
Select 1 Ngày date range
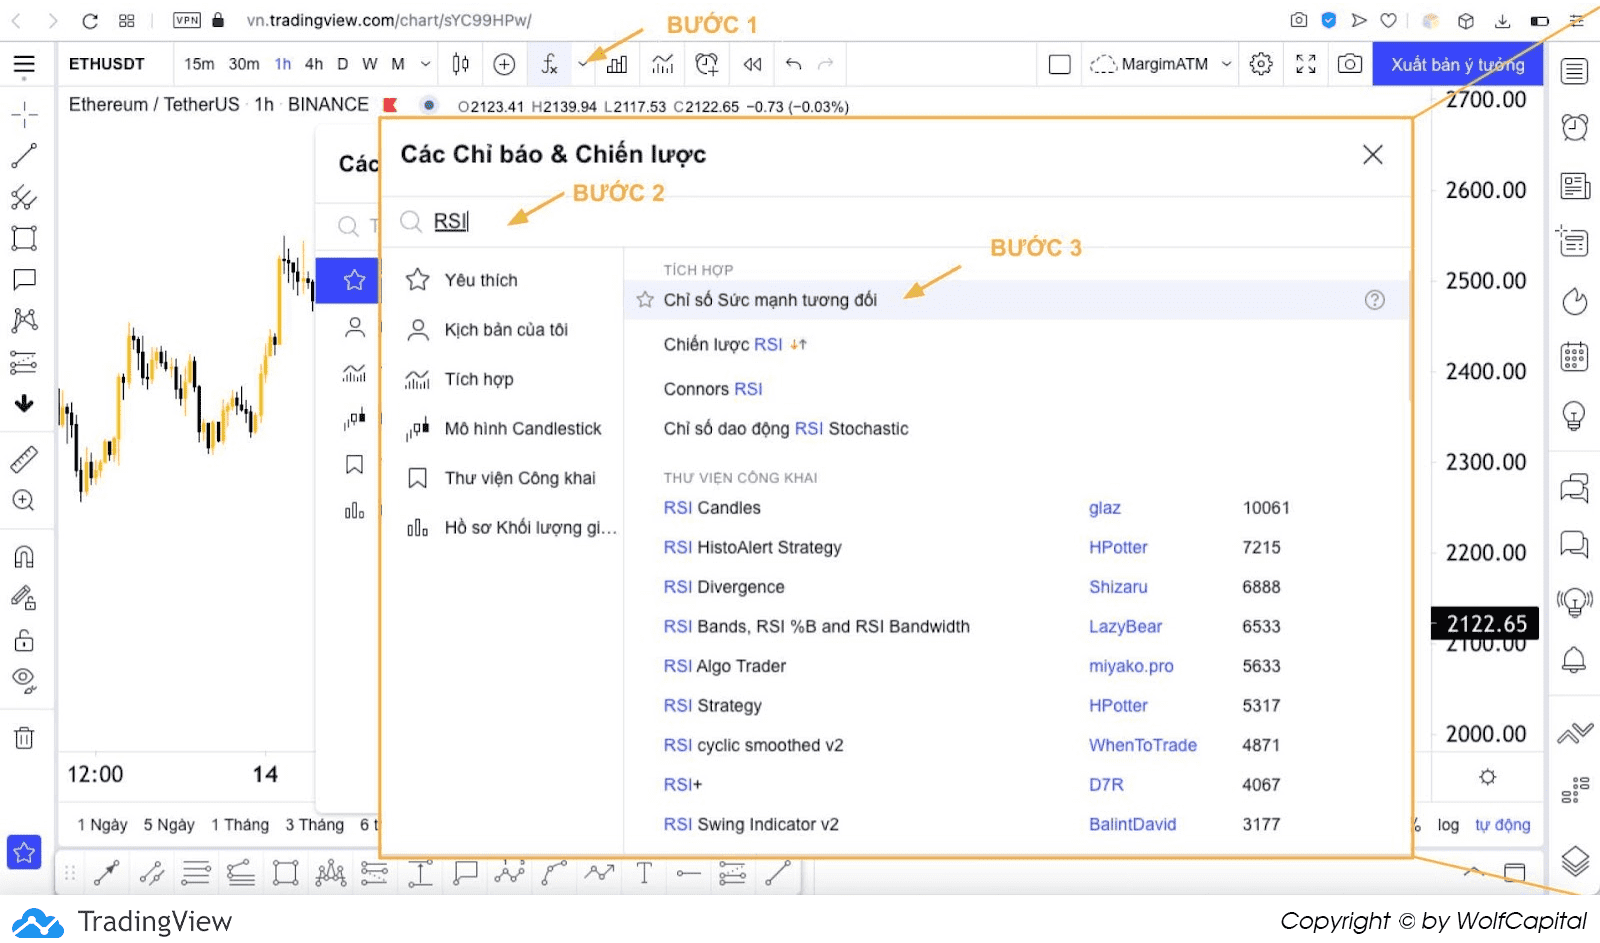[x=103, y=825]
